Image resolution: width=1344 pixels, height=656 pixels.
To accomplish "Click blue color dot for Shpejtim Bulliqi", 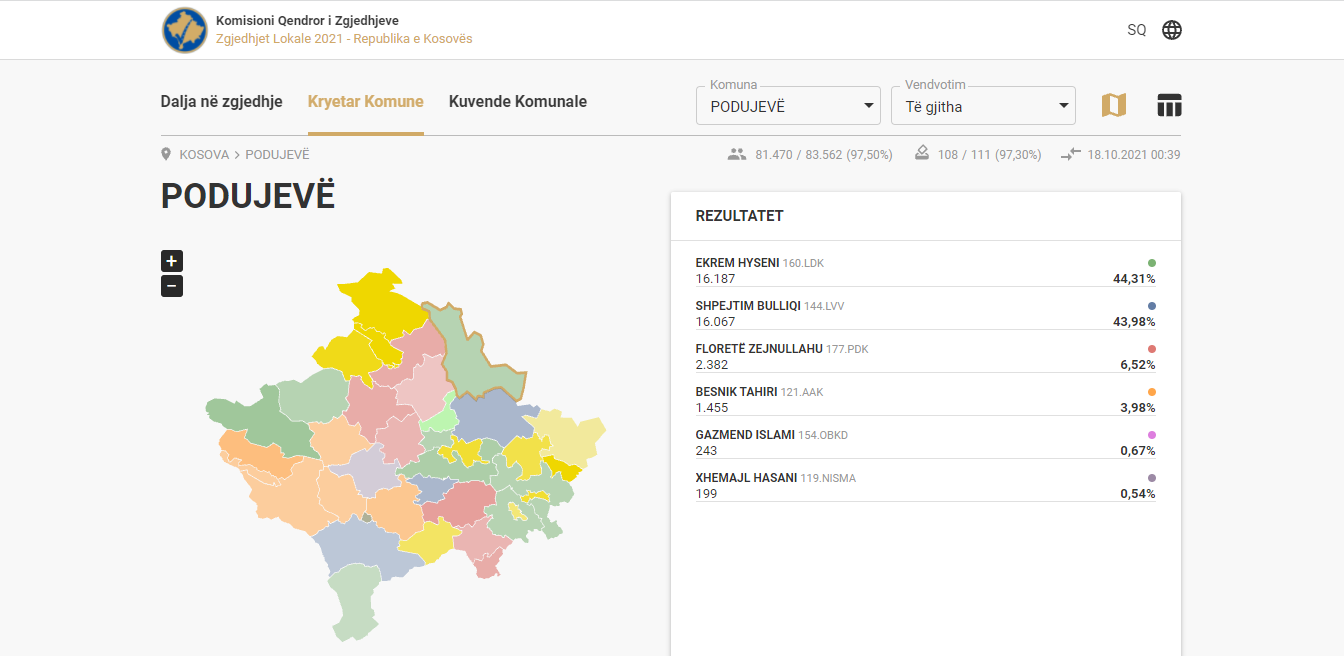I will (1152, 306).
